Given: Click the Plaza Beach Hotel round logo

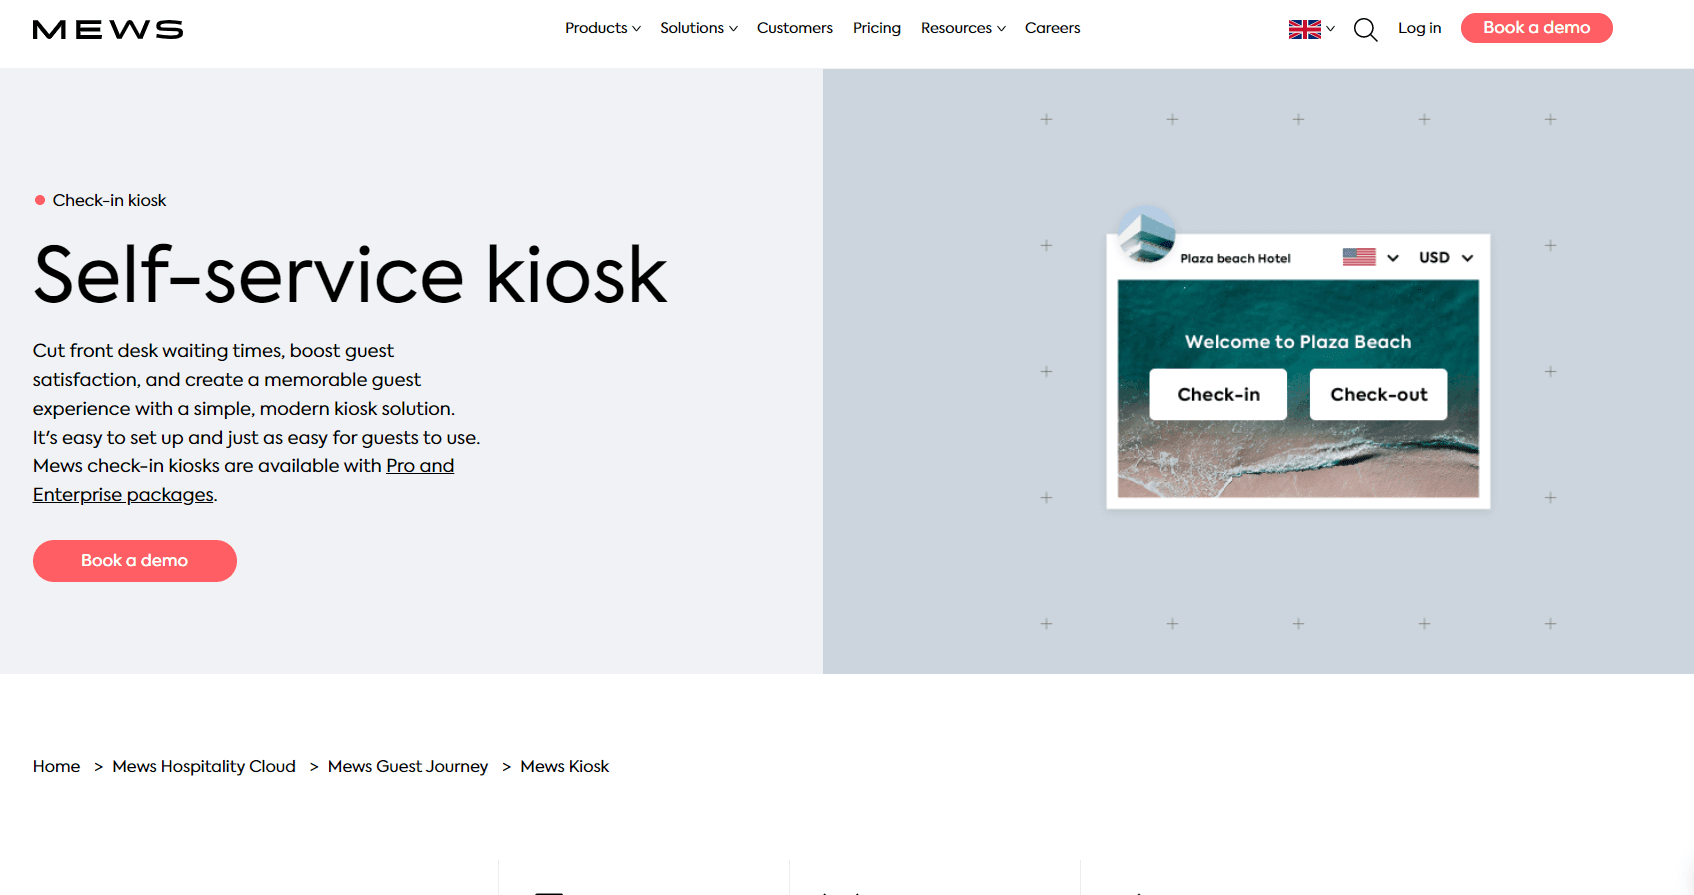Looking at the screenshot, I should click(x=1146, y=235).
